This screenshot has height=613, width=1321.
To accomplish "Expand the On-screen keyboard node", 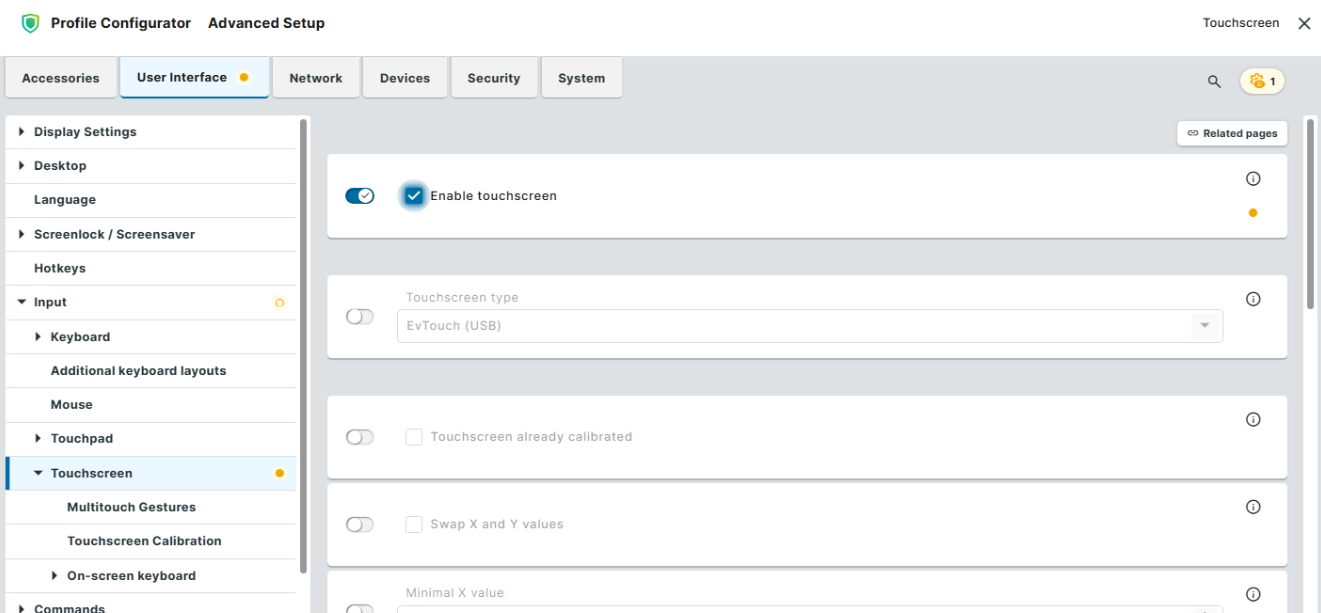I will [x=55, y=576].
